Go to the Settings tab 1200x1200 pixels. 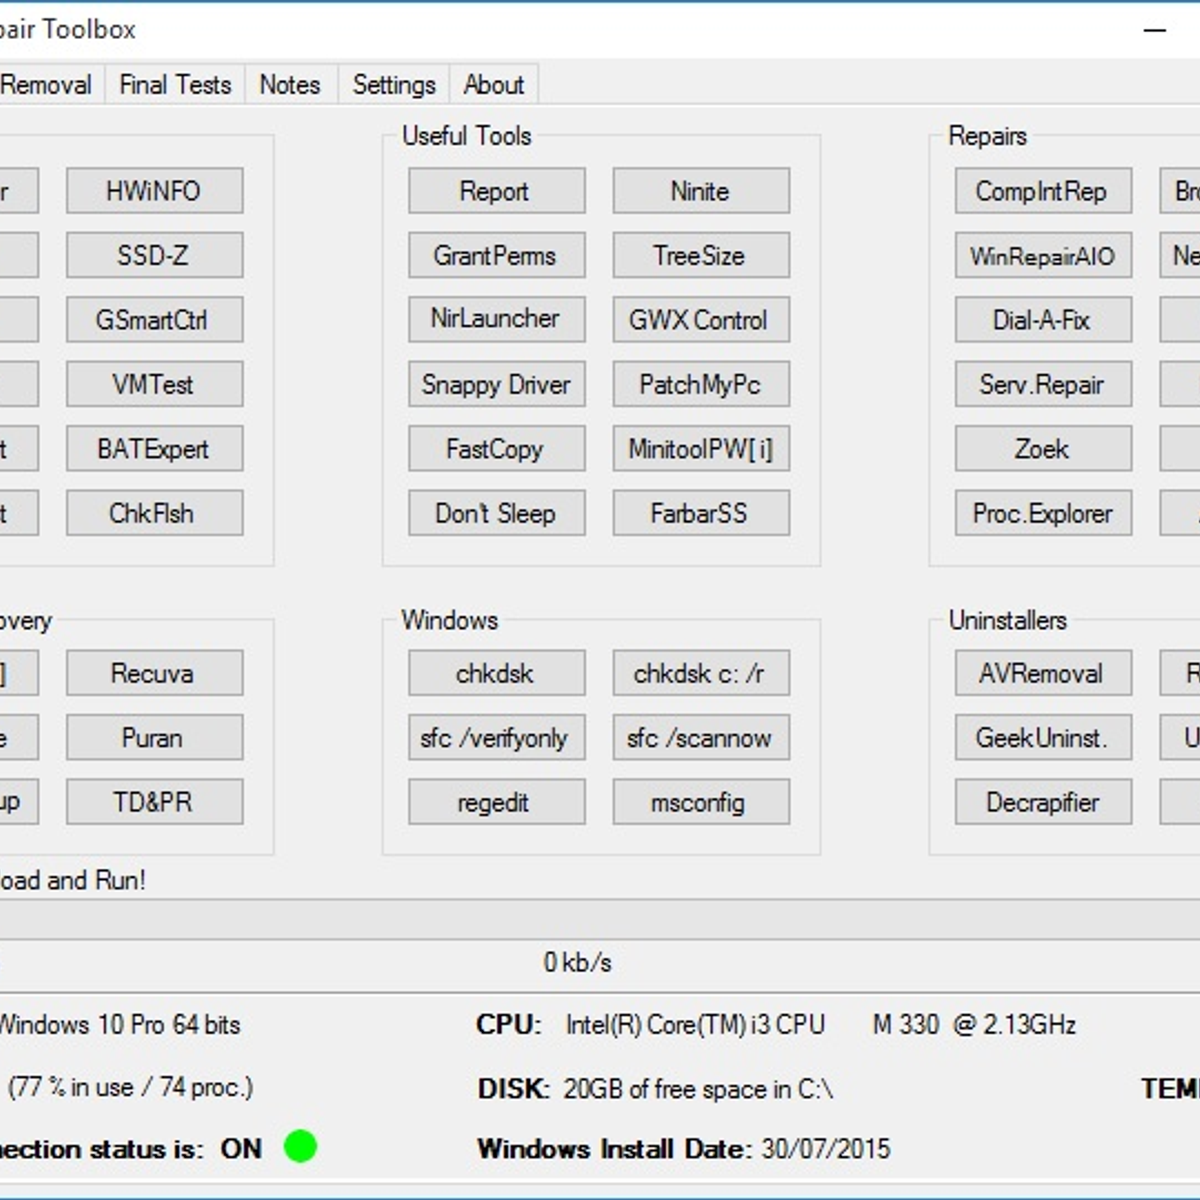click(394, 85)
